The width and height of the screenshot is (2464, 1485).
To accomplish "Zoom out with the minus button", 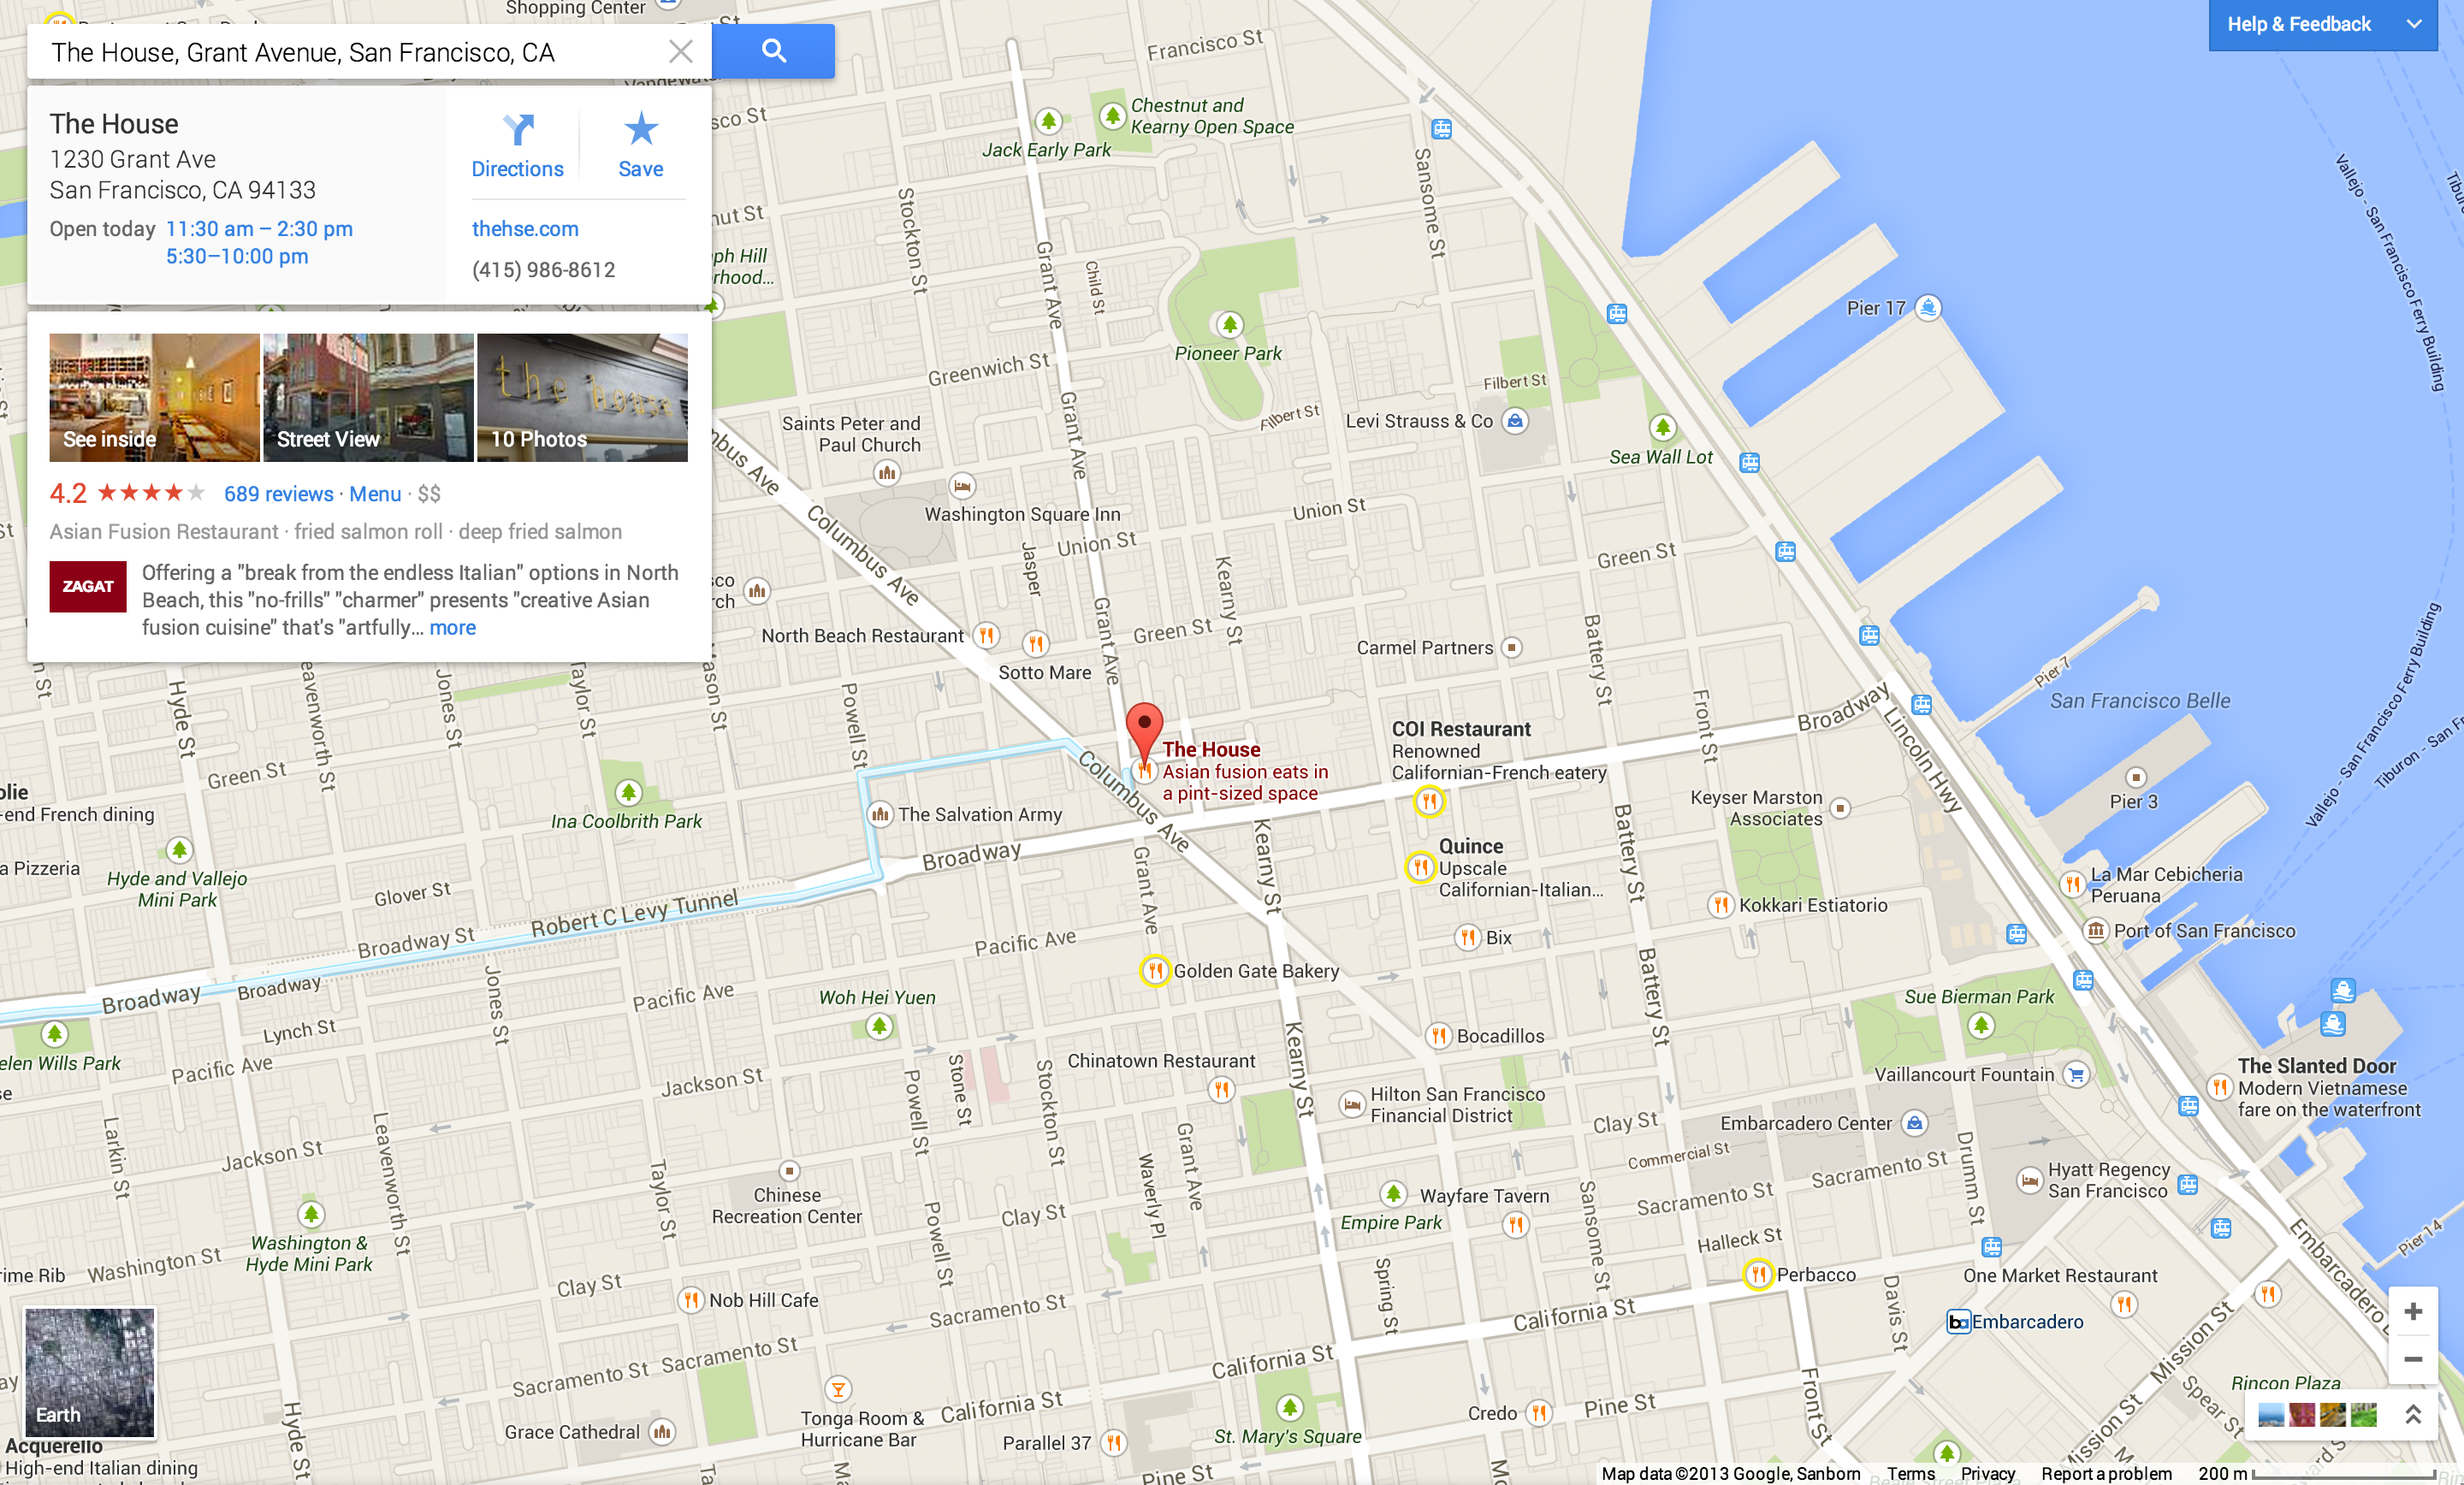I will (2412, 1359).
